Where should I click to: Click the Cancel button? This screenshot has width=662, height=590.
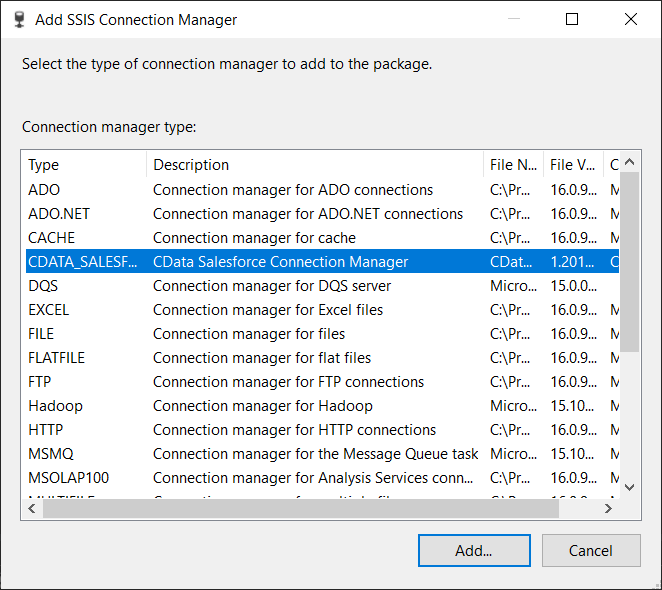[x=591, y=550]
